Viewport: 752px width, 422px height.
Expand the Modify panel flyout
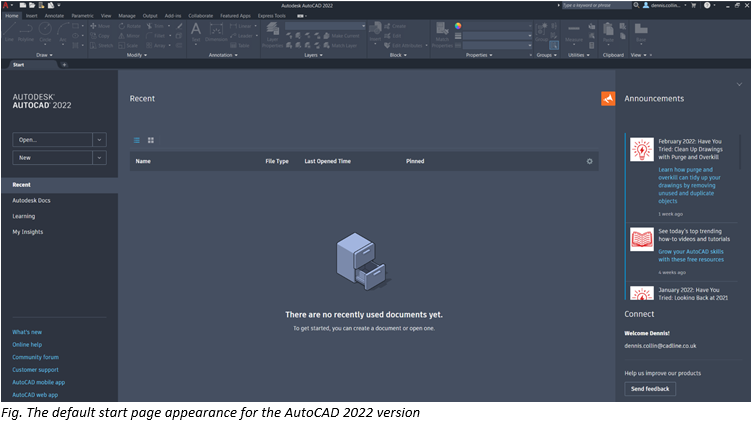coord(137,55)
